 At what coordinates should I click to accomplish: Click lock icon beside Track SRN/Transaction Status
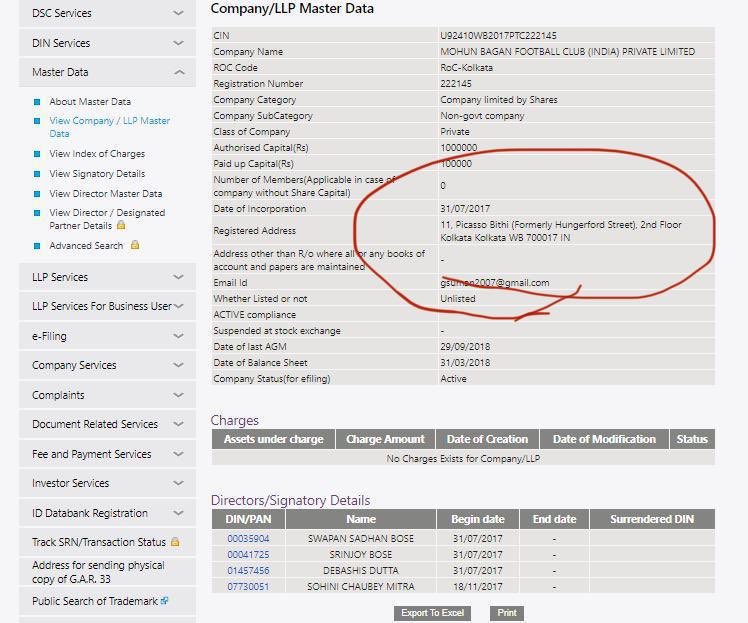tap(175, 542)
